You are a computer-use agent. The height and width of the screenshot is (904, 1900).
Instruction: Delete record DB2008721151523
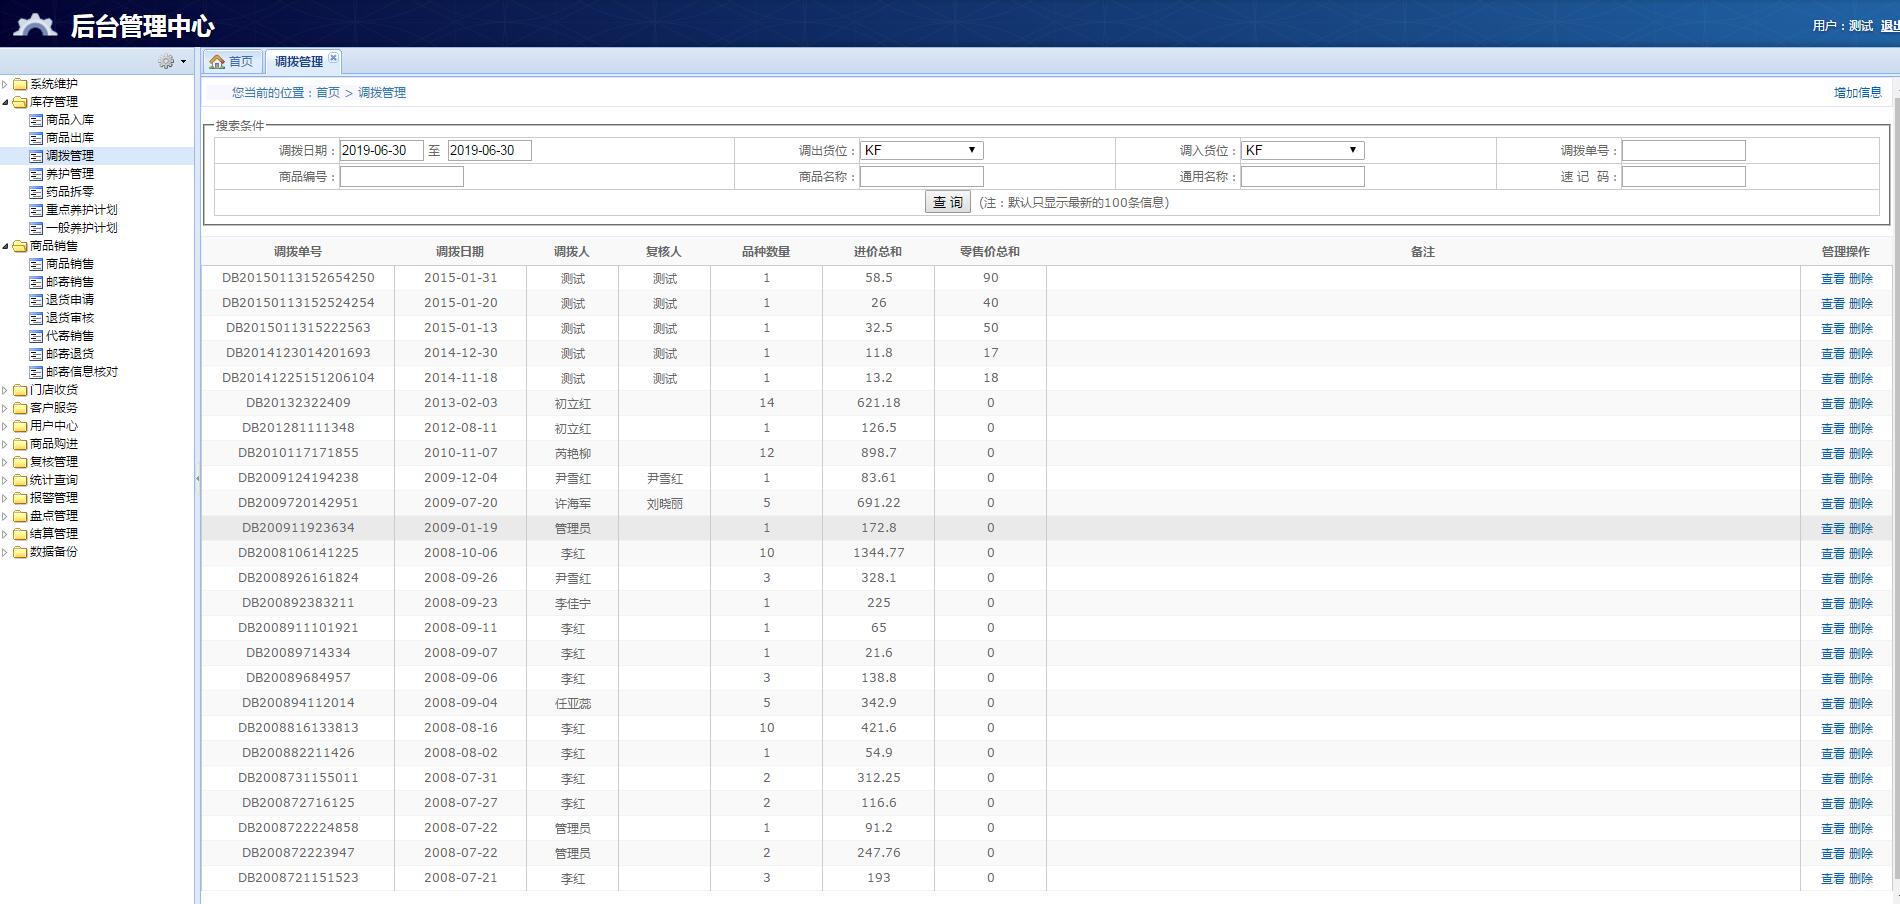pos(1860,879)
